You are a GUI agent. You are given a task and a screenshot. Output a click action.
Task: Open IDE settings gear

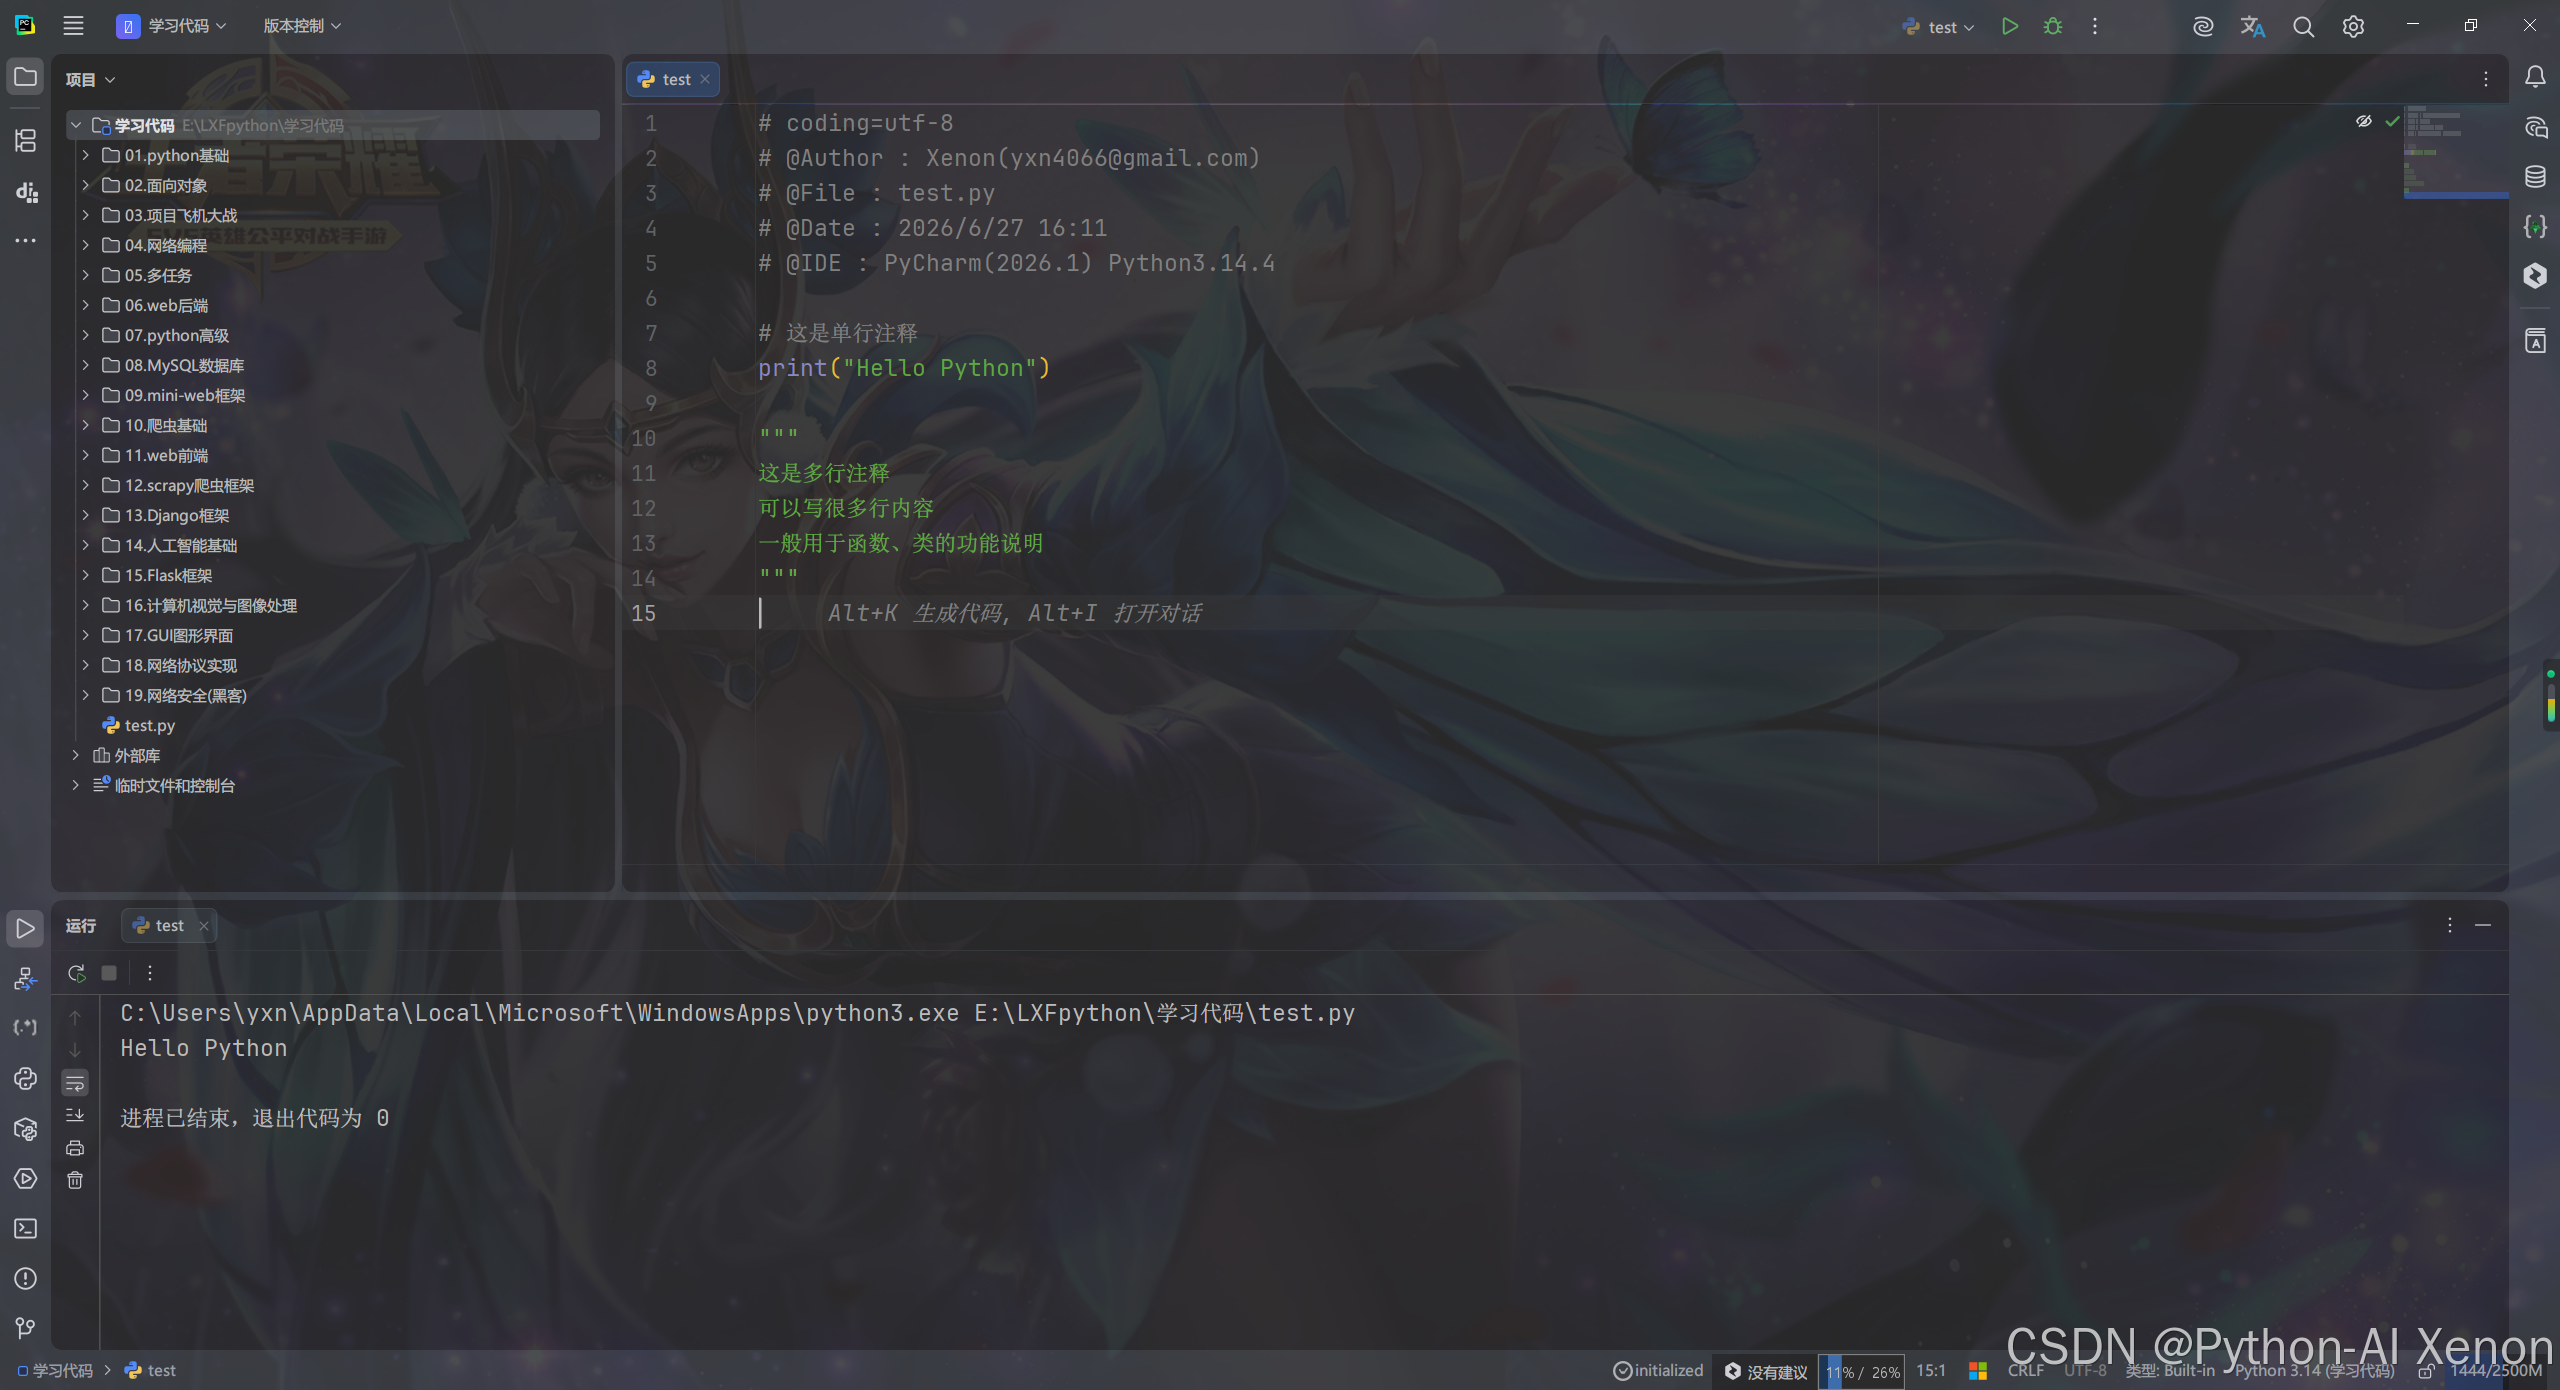[x=2353, y=26]
